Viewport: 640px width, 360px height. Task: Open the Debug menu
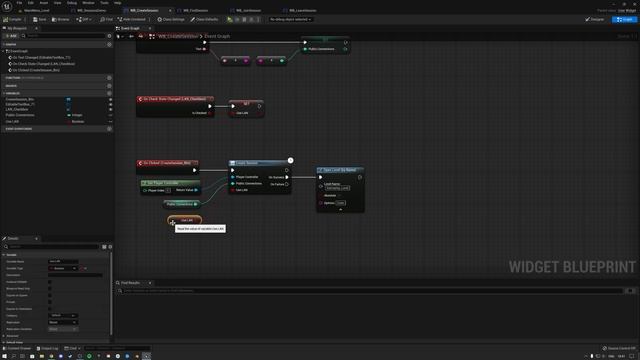pos(72,3)
